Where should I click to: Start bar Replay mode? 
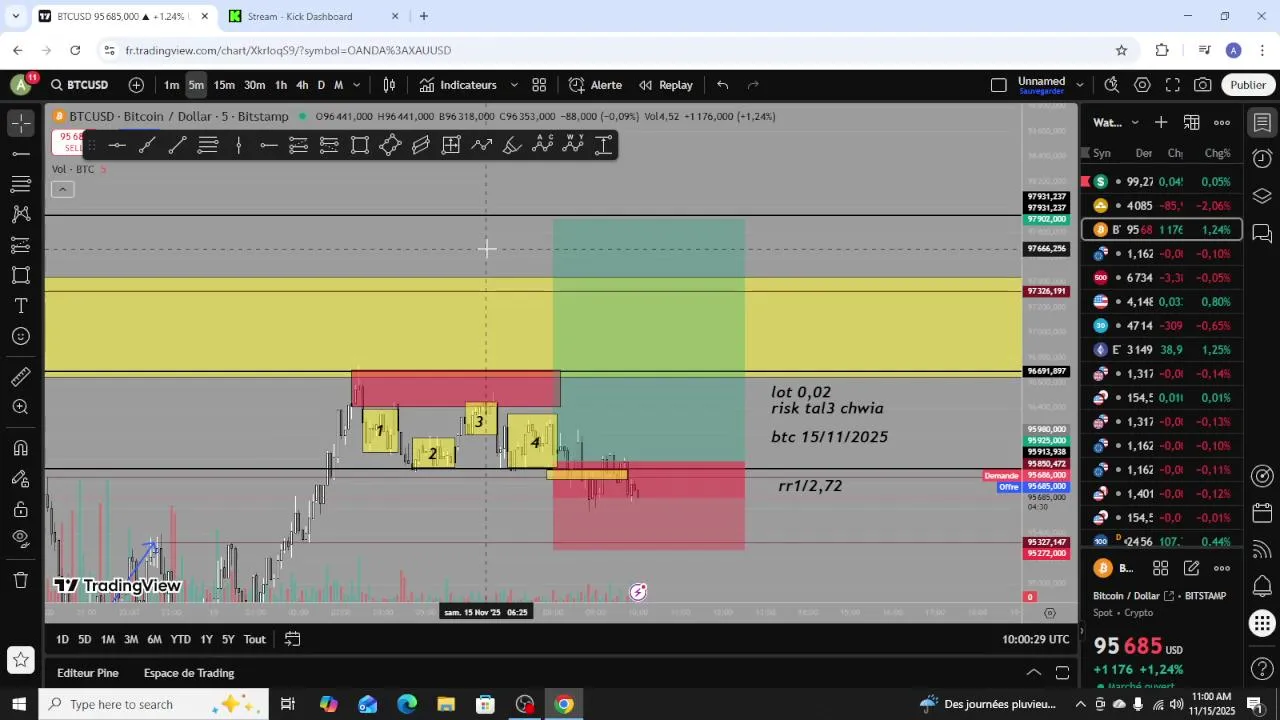pos(666,85)
